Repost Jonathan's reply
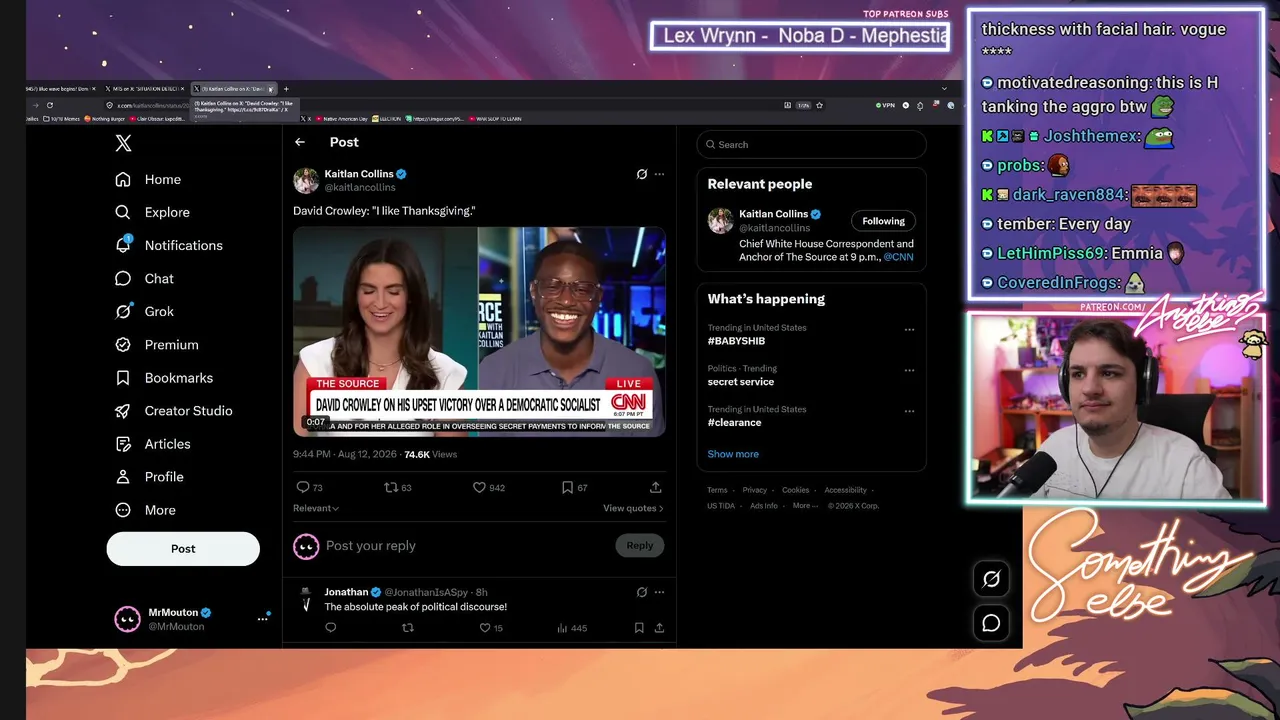Viewport: 1280px width, 720px height. pos(407,628)
